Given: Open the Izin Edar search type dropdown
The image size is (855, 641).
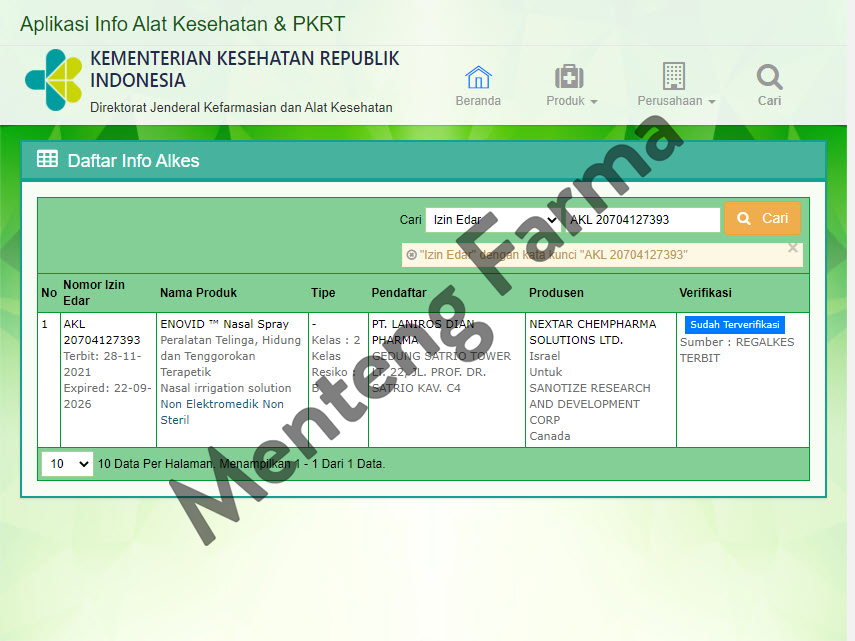Looking at the screenshot, I should coord(493,220).
